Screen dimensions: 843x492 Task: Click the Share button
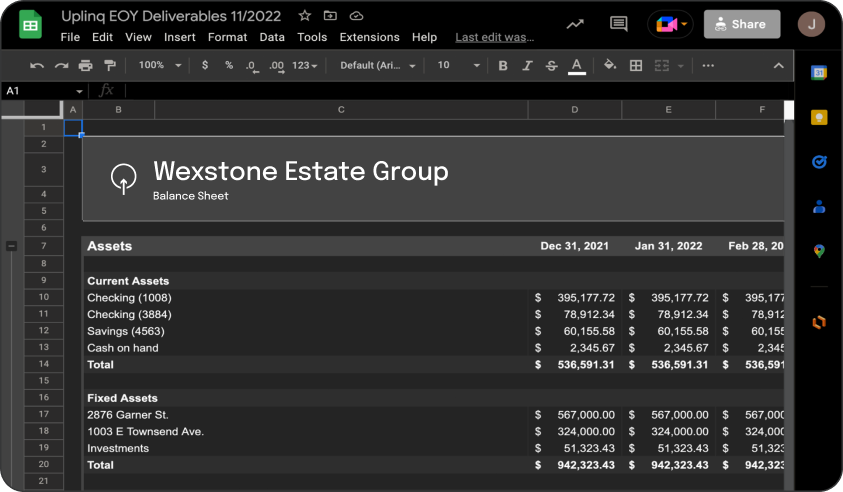click(741, 24)
